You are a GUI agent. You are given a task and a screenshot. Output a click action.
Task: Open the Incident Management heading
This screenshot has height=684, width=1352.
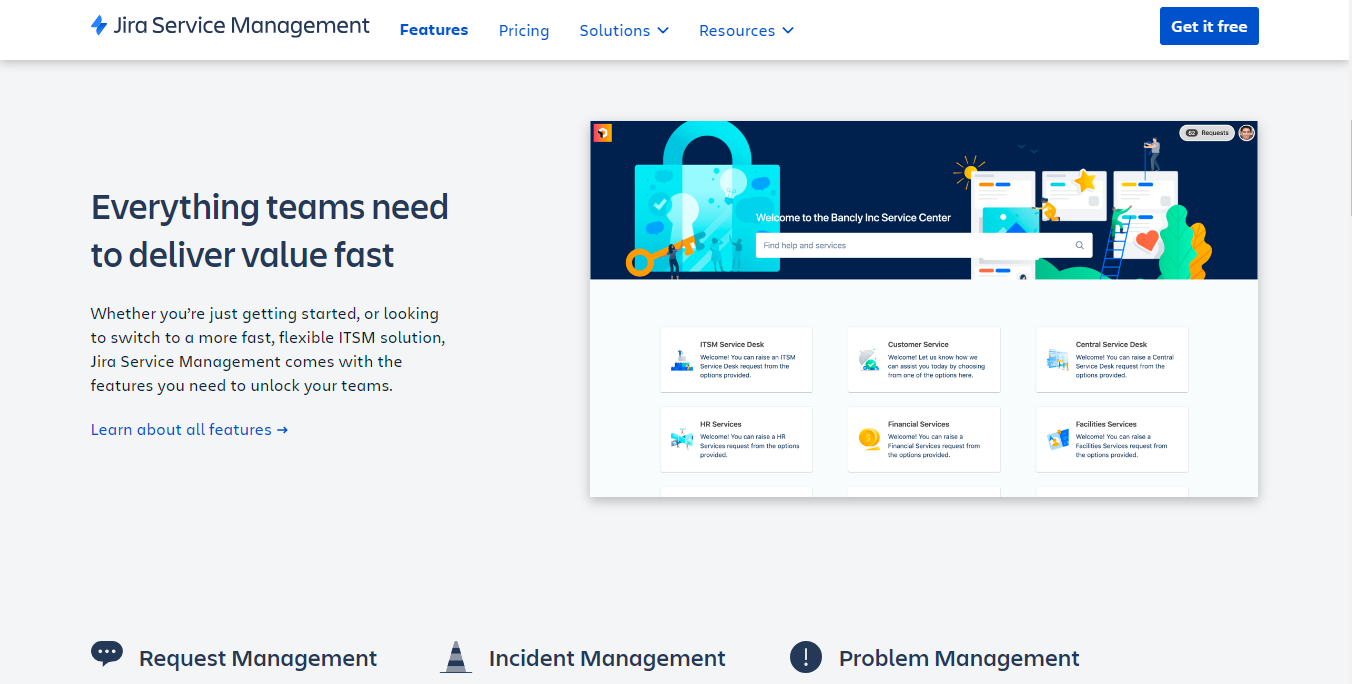[x=607, y=659]
